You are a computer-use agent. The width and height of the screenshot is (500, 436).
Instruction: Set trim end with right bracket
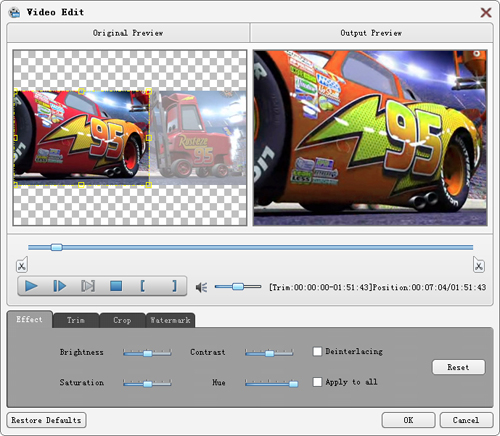click(174, 286)
